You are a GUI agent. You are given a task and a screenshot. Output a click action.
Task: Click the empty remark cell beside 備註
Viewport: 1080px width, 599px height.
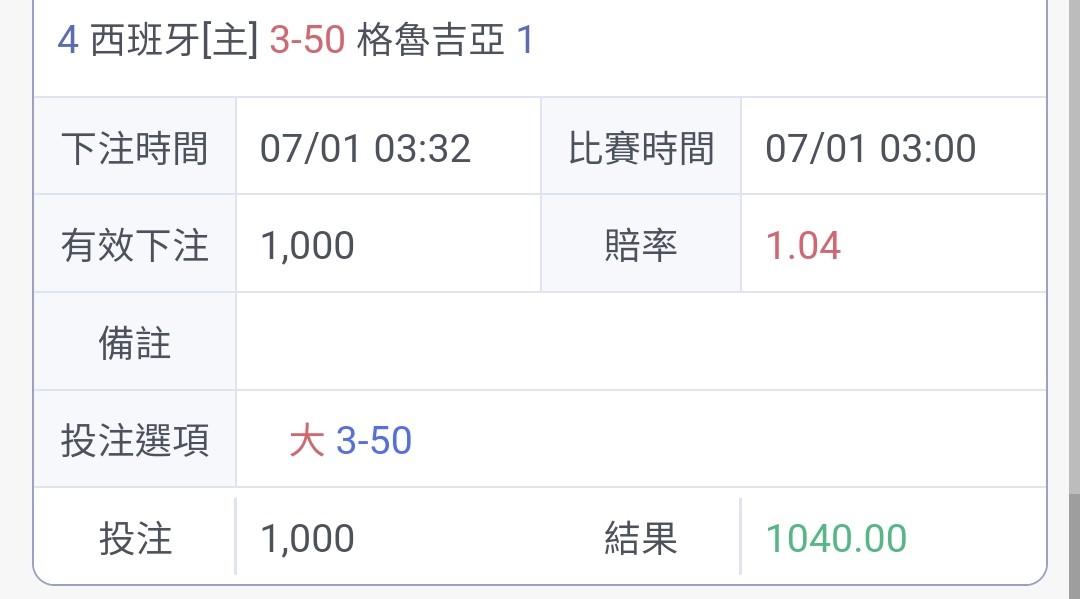[x=640, y=343]
